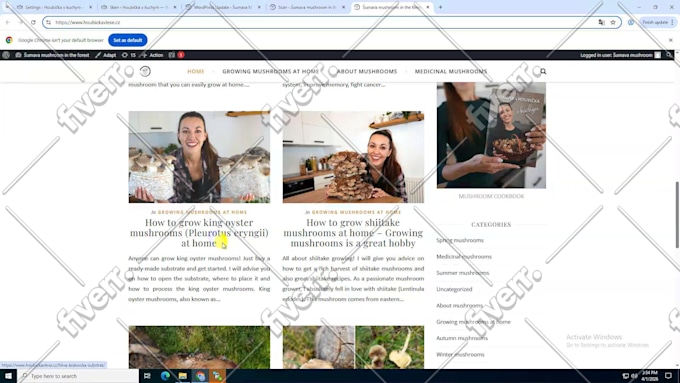
Task: Open How to grow king oyster mushrooms title
Action: 199,232
